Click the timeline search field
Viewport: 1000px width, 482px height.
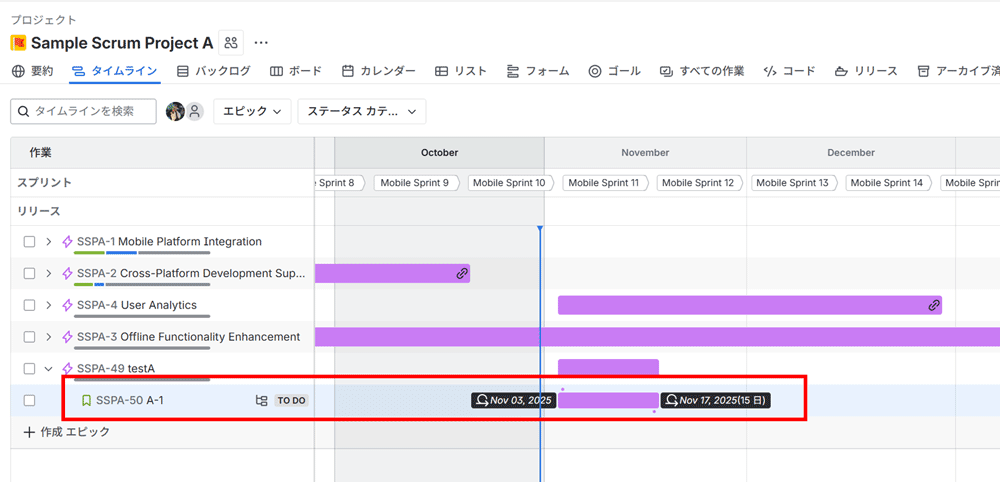pos(84,112)
